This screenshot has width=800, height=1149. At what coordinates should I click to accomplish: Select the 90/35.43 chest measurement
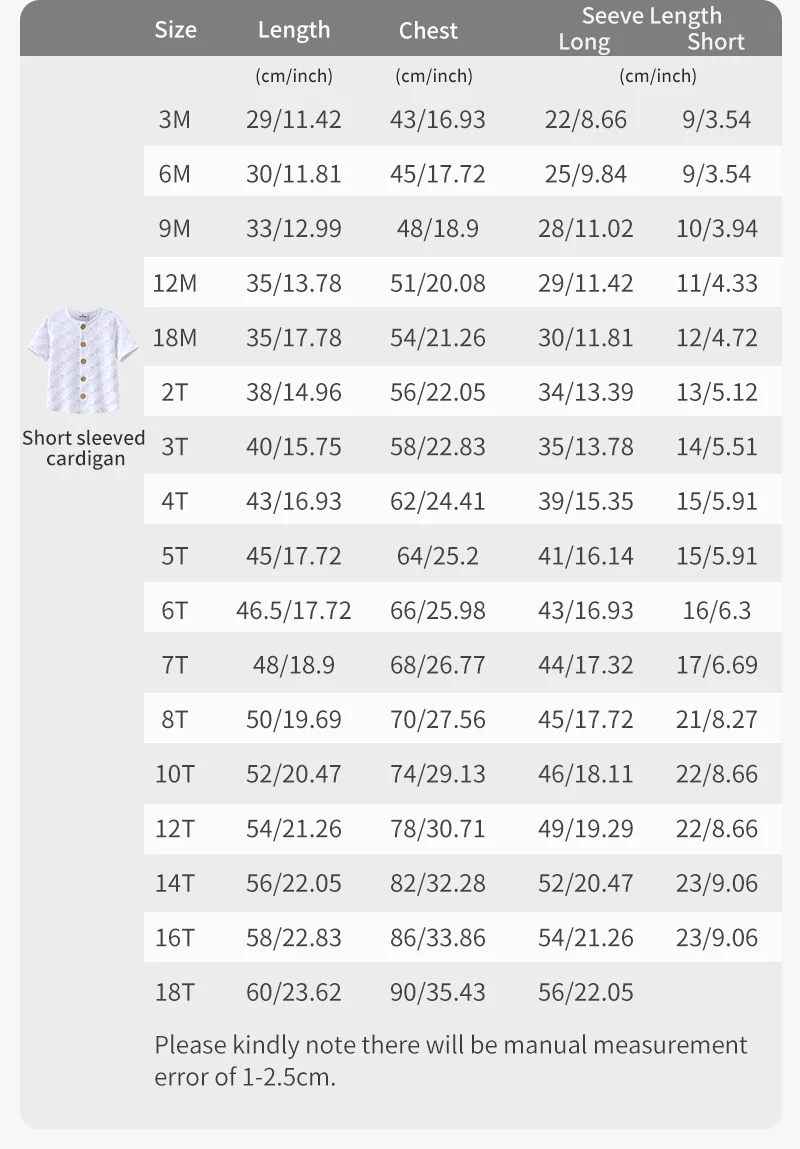coord(437,992)
